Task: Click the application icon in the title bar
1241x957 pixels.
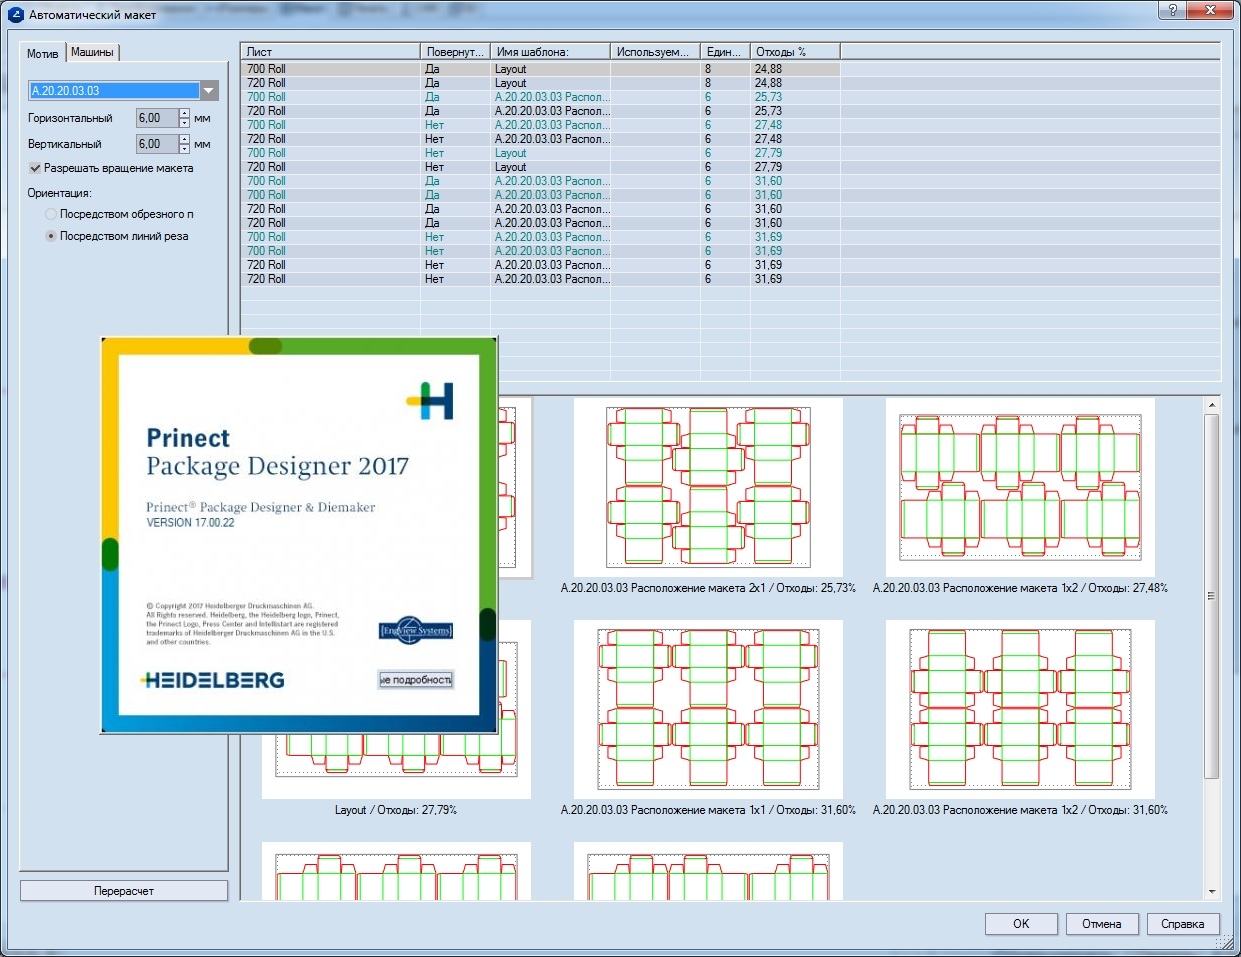Action: [x=15, y=15]
